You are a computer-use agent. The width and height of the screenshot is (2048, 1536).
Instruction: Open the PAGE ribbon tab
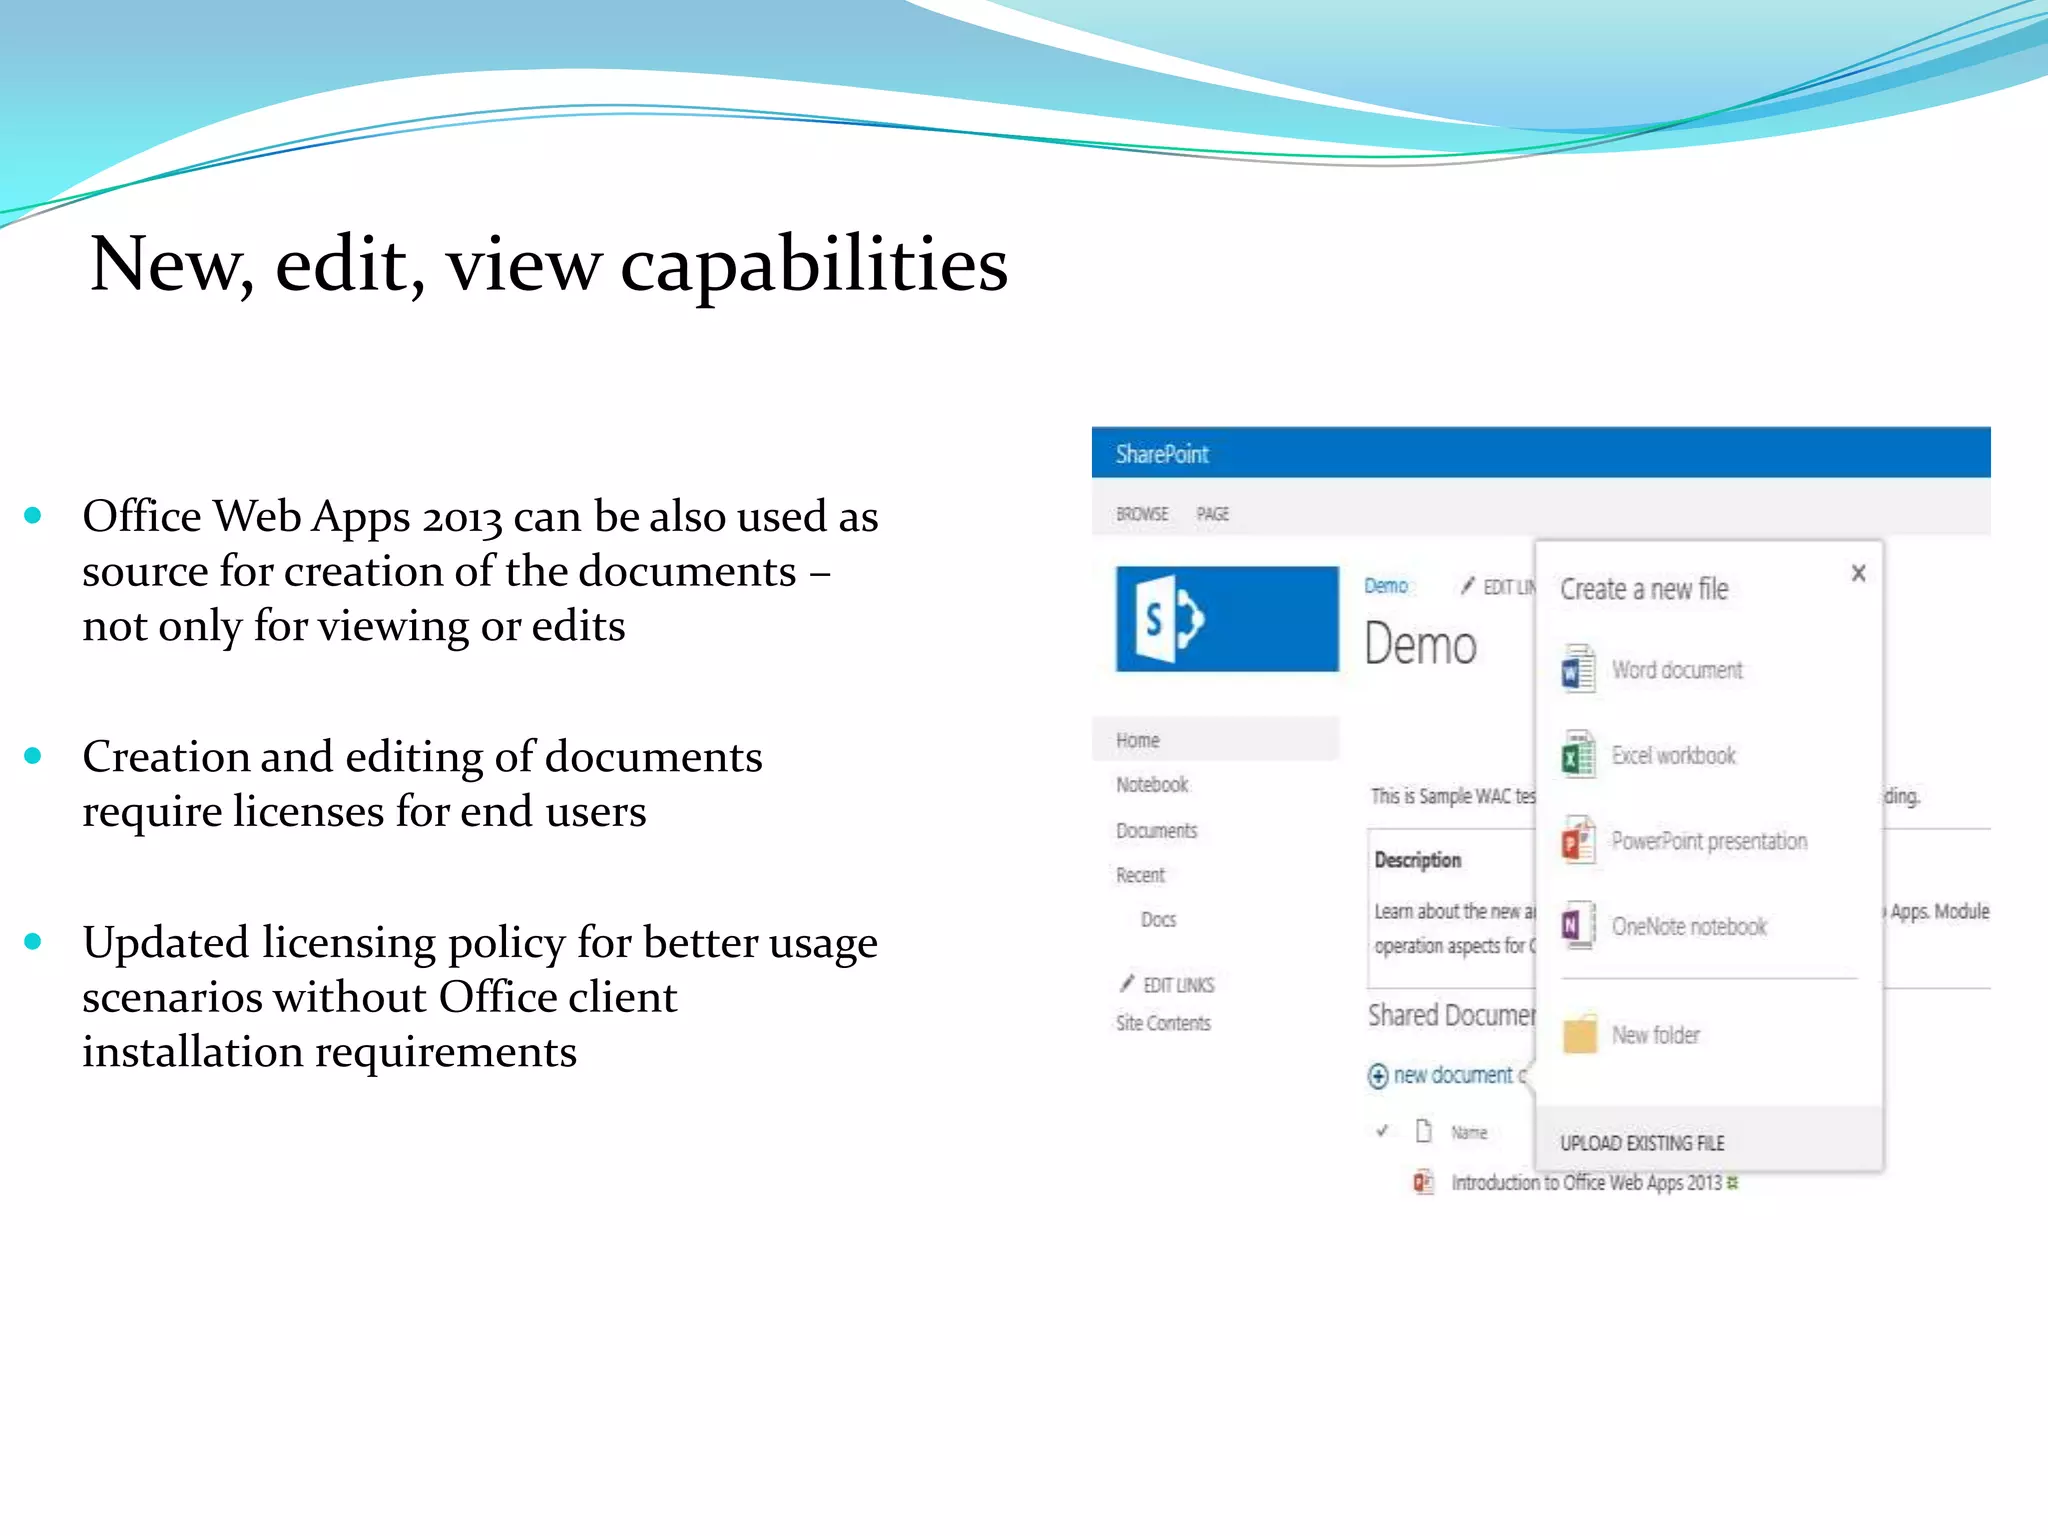click(x=1213, y=514)
